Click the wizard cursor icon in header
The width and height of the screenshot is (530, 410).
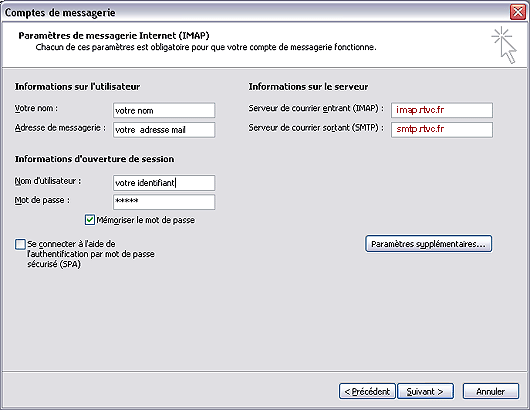[x=504, y=45]
